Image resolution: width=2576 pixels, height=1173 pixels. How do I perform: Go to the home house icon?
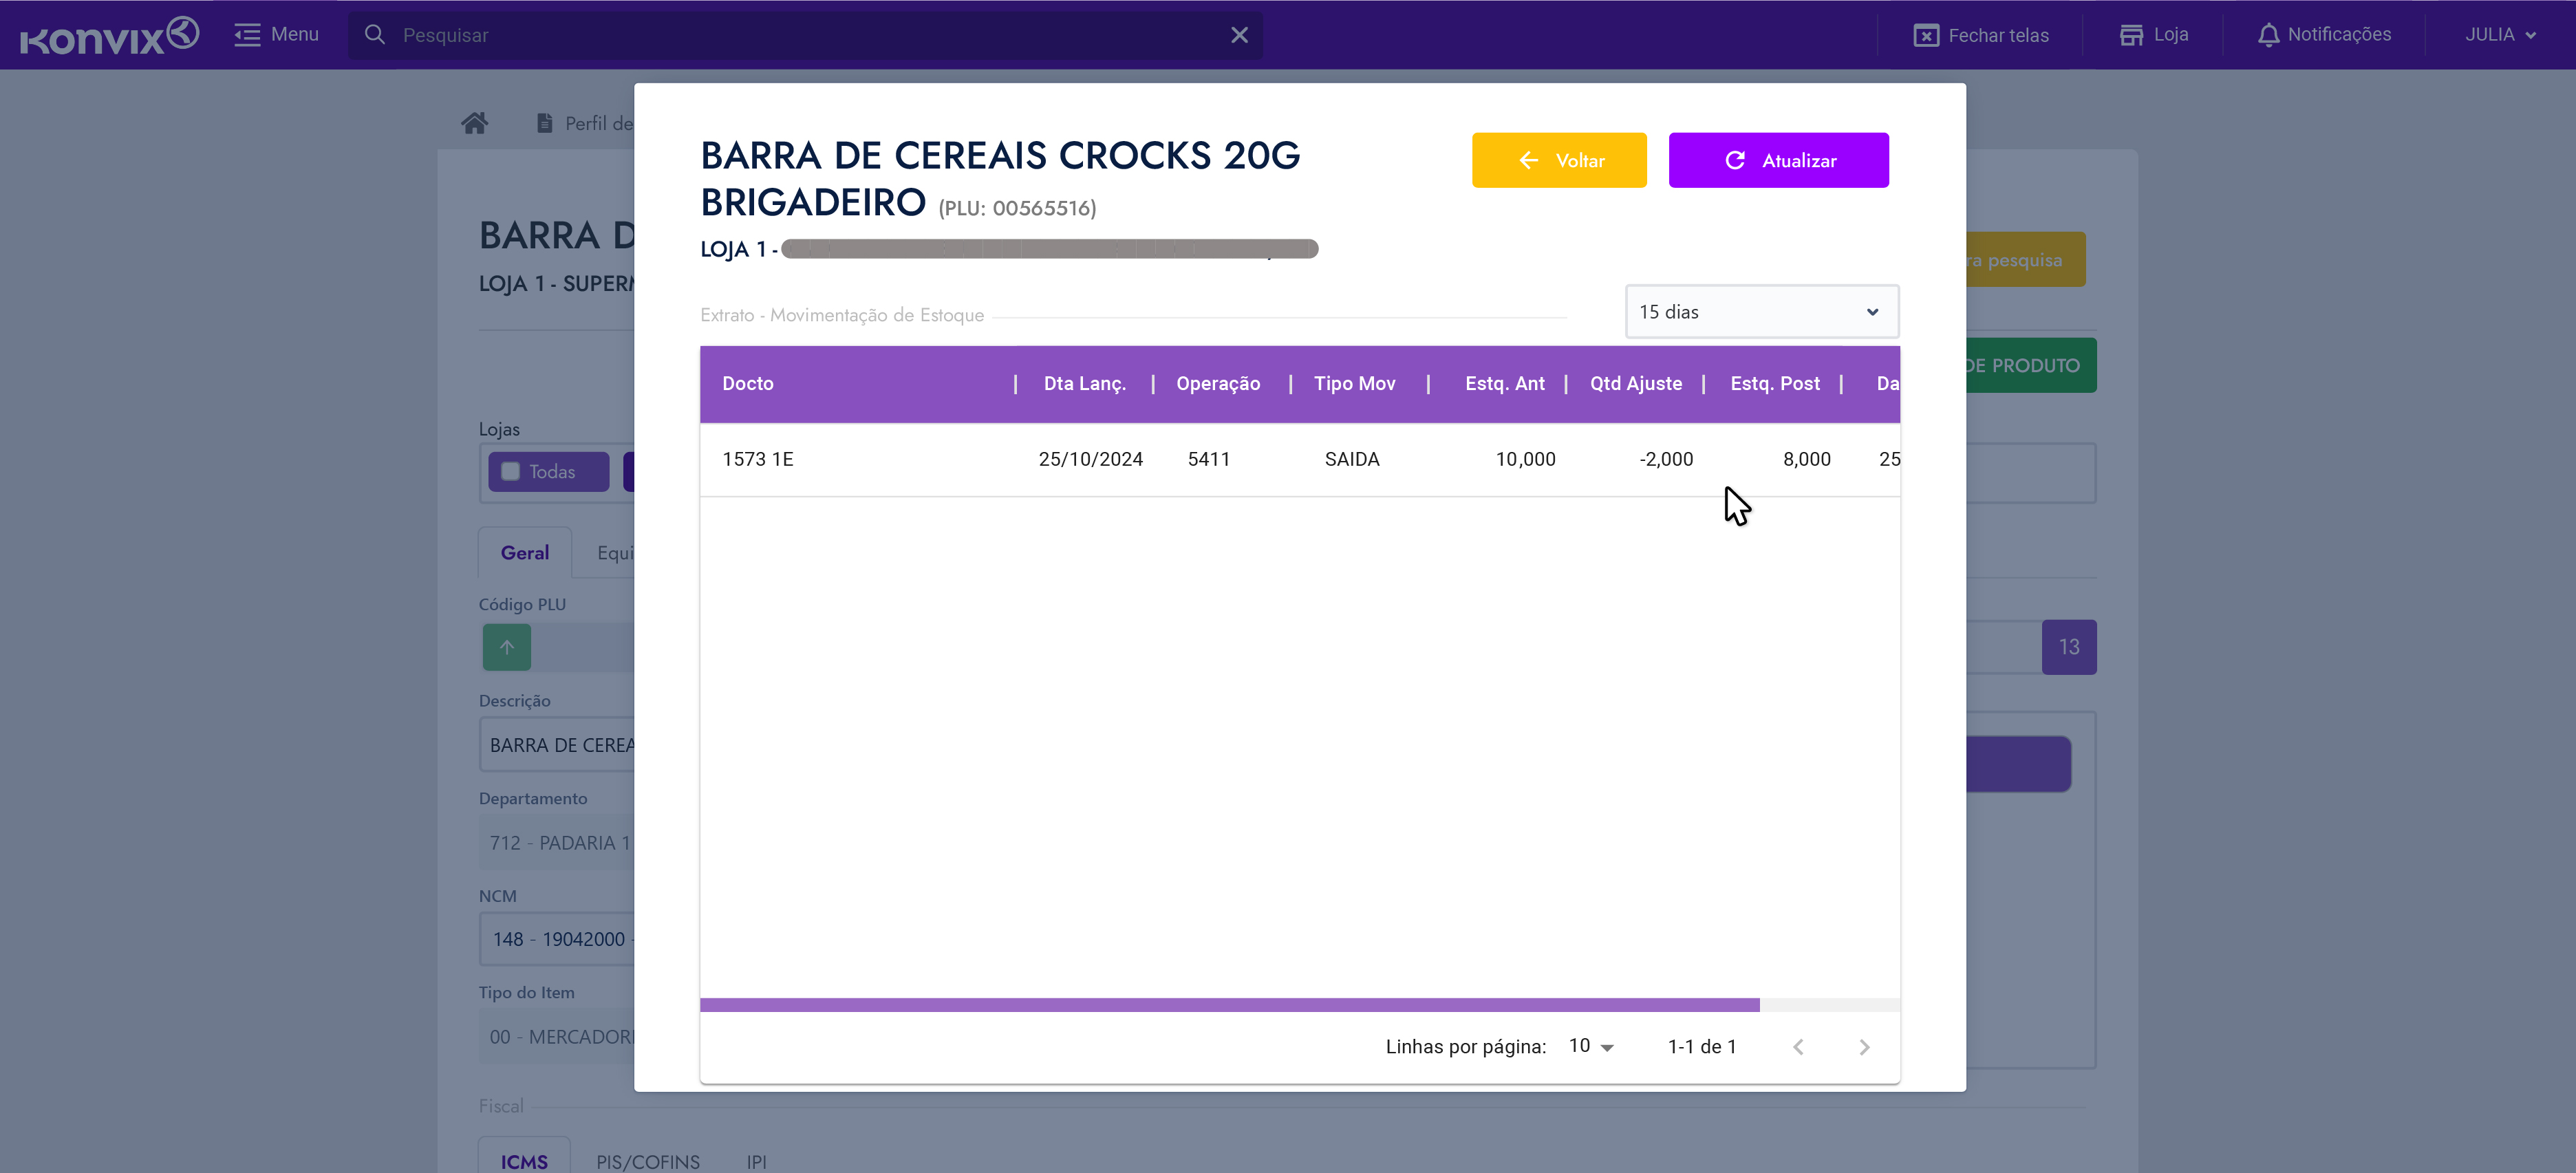474,123
